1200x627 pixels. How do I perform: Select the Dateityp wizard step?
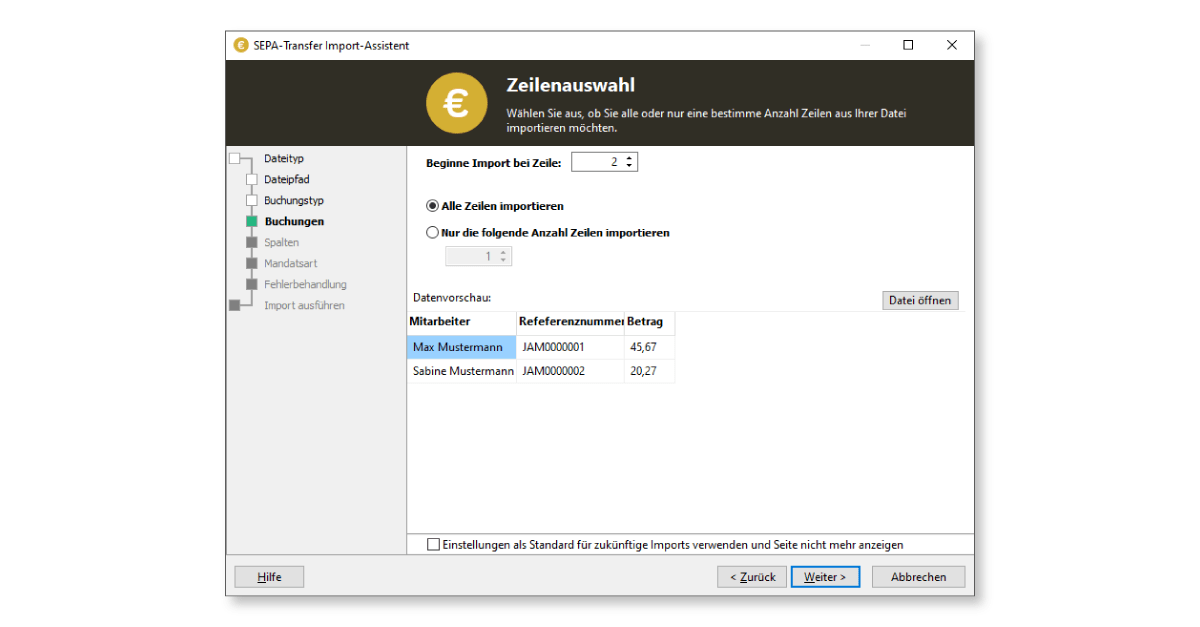point(284,158)
